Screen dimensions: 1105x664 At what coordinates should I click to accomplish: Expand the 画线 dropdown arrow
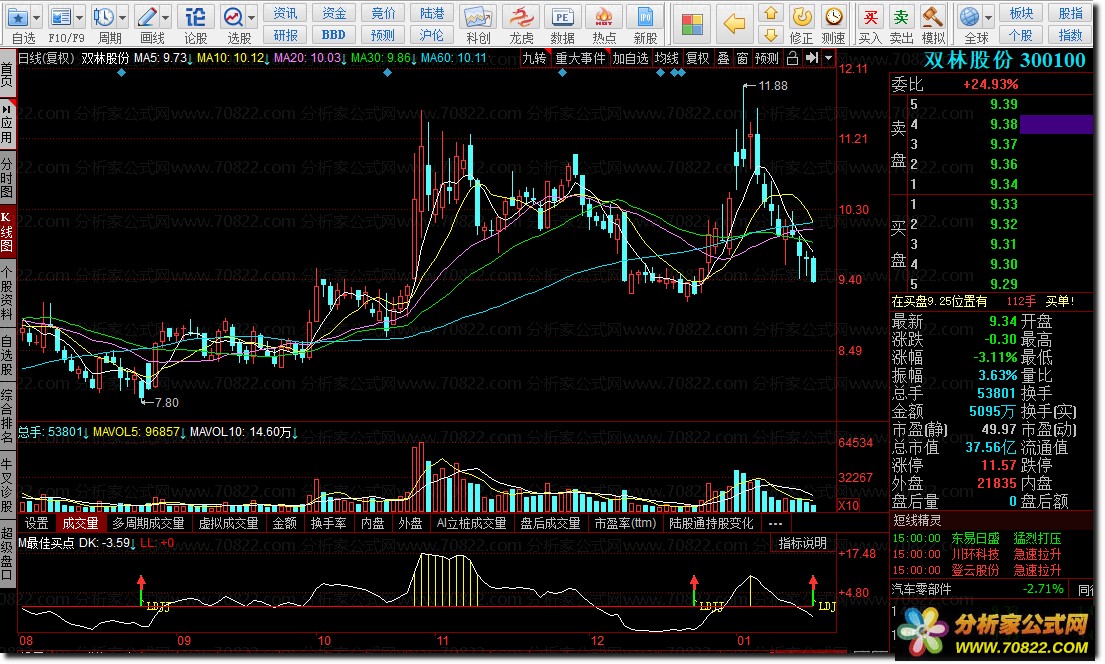(x=166, y=18)
